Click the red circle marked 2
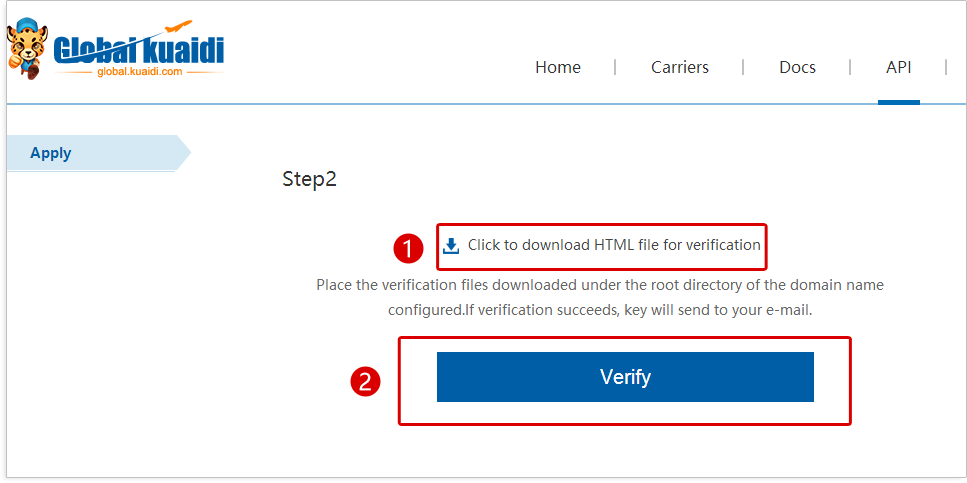 point(366,381)
